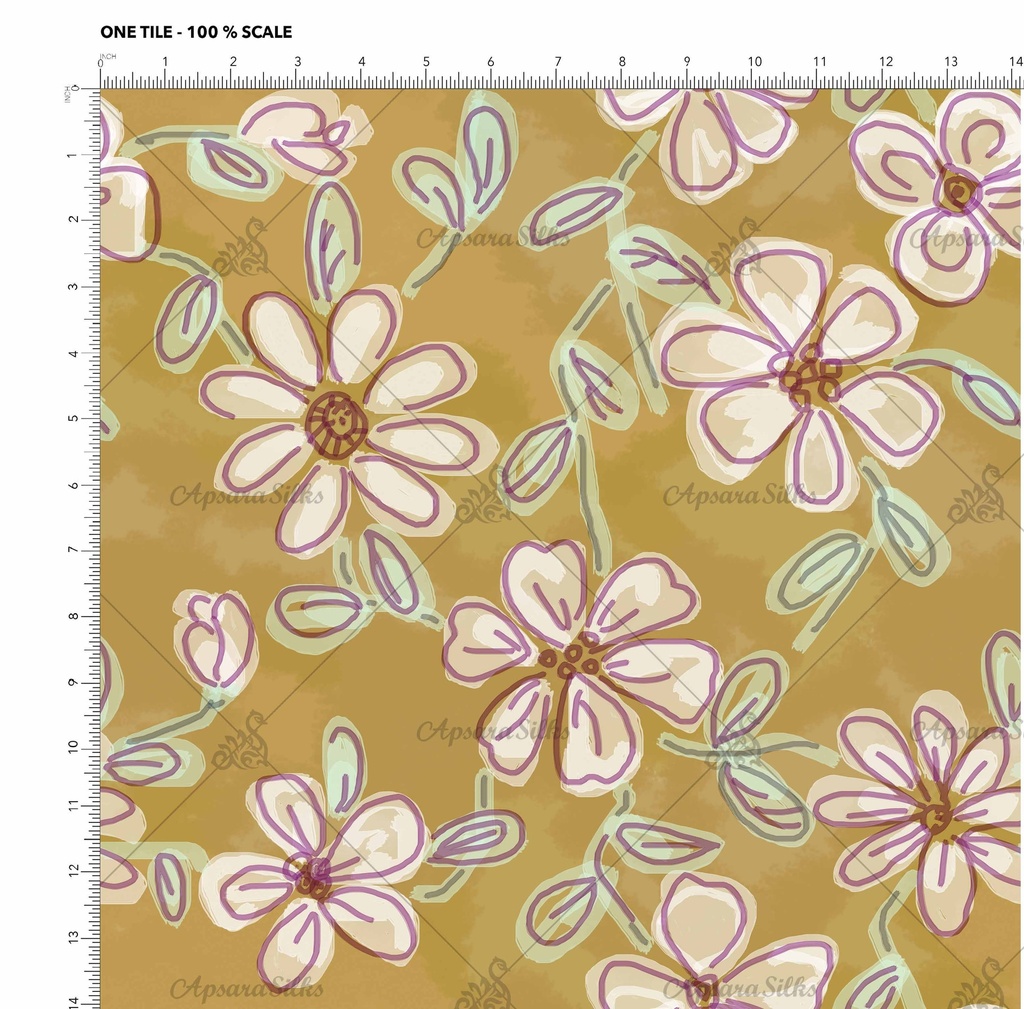The width and height of the screenshot is (1024, 1009).
Task: Click the swan logo watermark near upper left
Action: point(241,248)
